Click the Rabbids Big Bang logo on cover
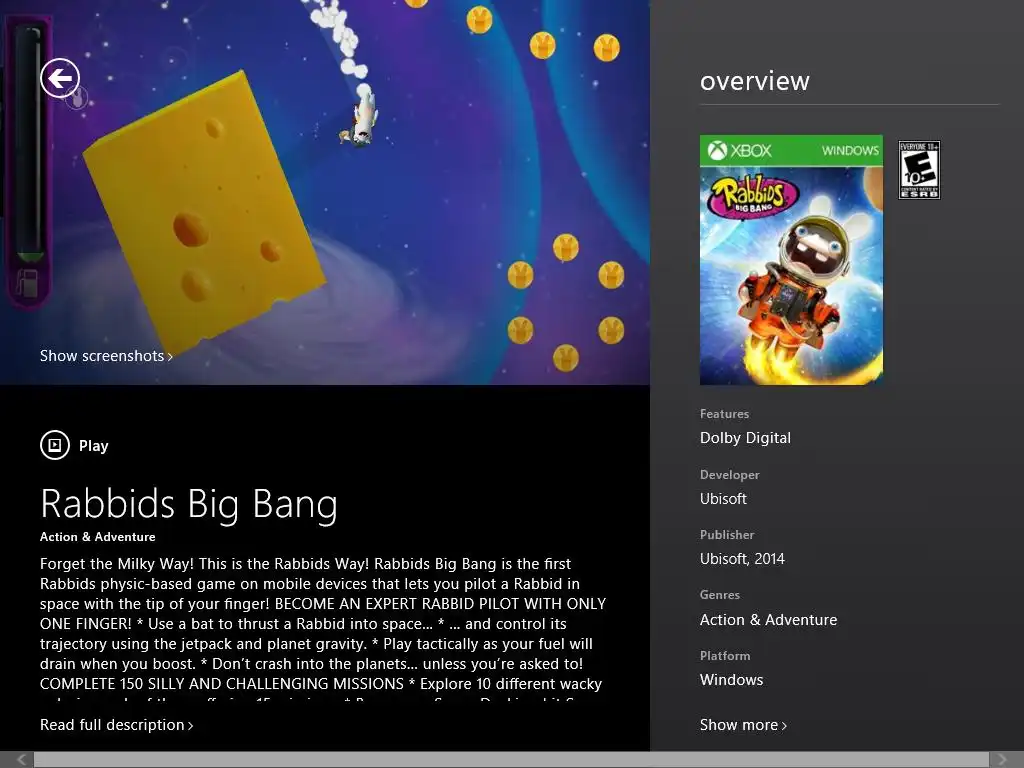 pyautogui.click(x=755, y=195)
